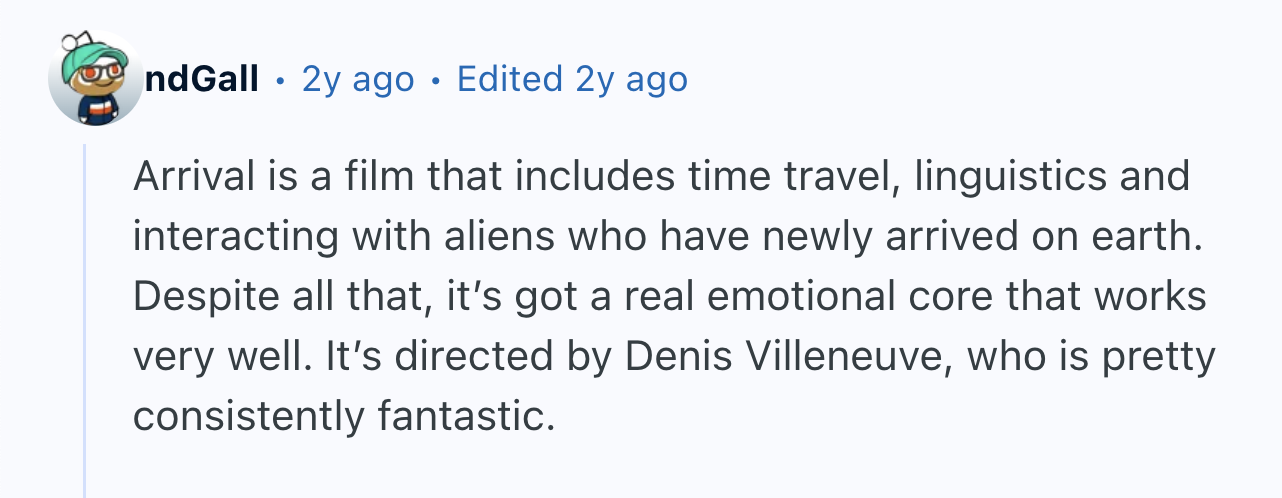Screen dimensions: 1282x498
Task: Collapse the comment thread via vertical line
Action: coord(86,320)
